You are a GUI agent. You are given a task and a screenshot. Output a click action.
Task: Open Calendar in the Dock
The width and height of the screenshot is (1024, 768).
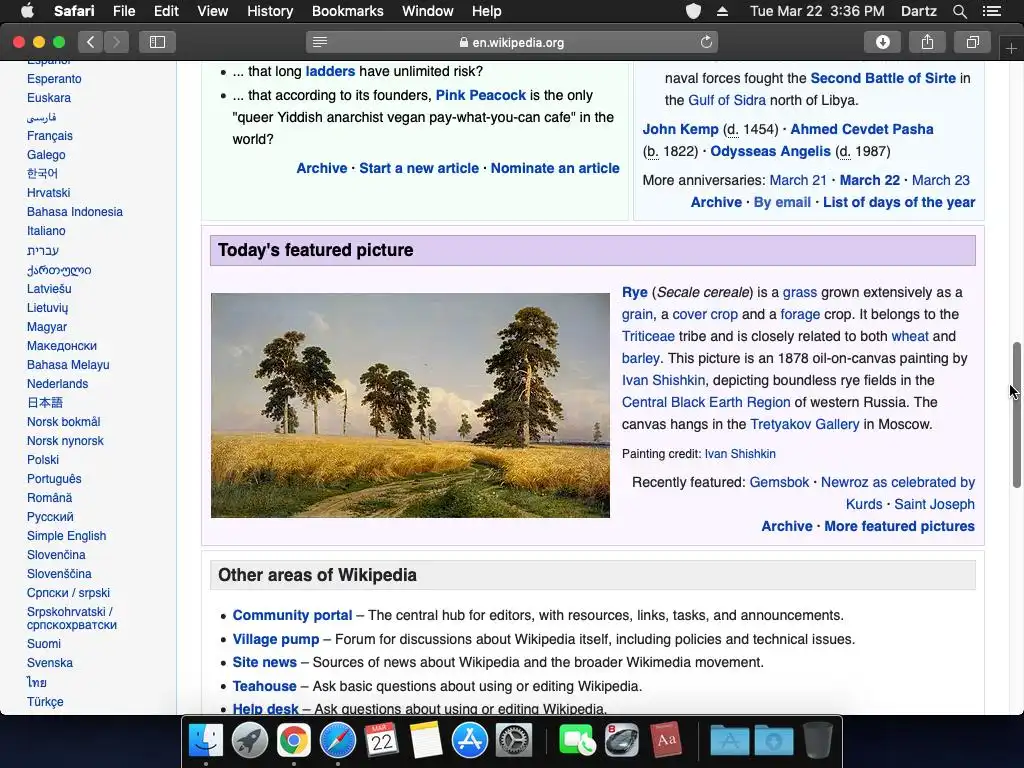381,741
